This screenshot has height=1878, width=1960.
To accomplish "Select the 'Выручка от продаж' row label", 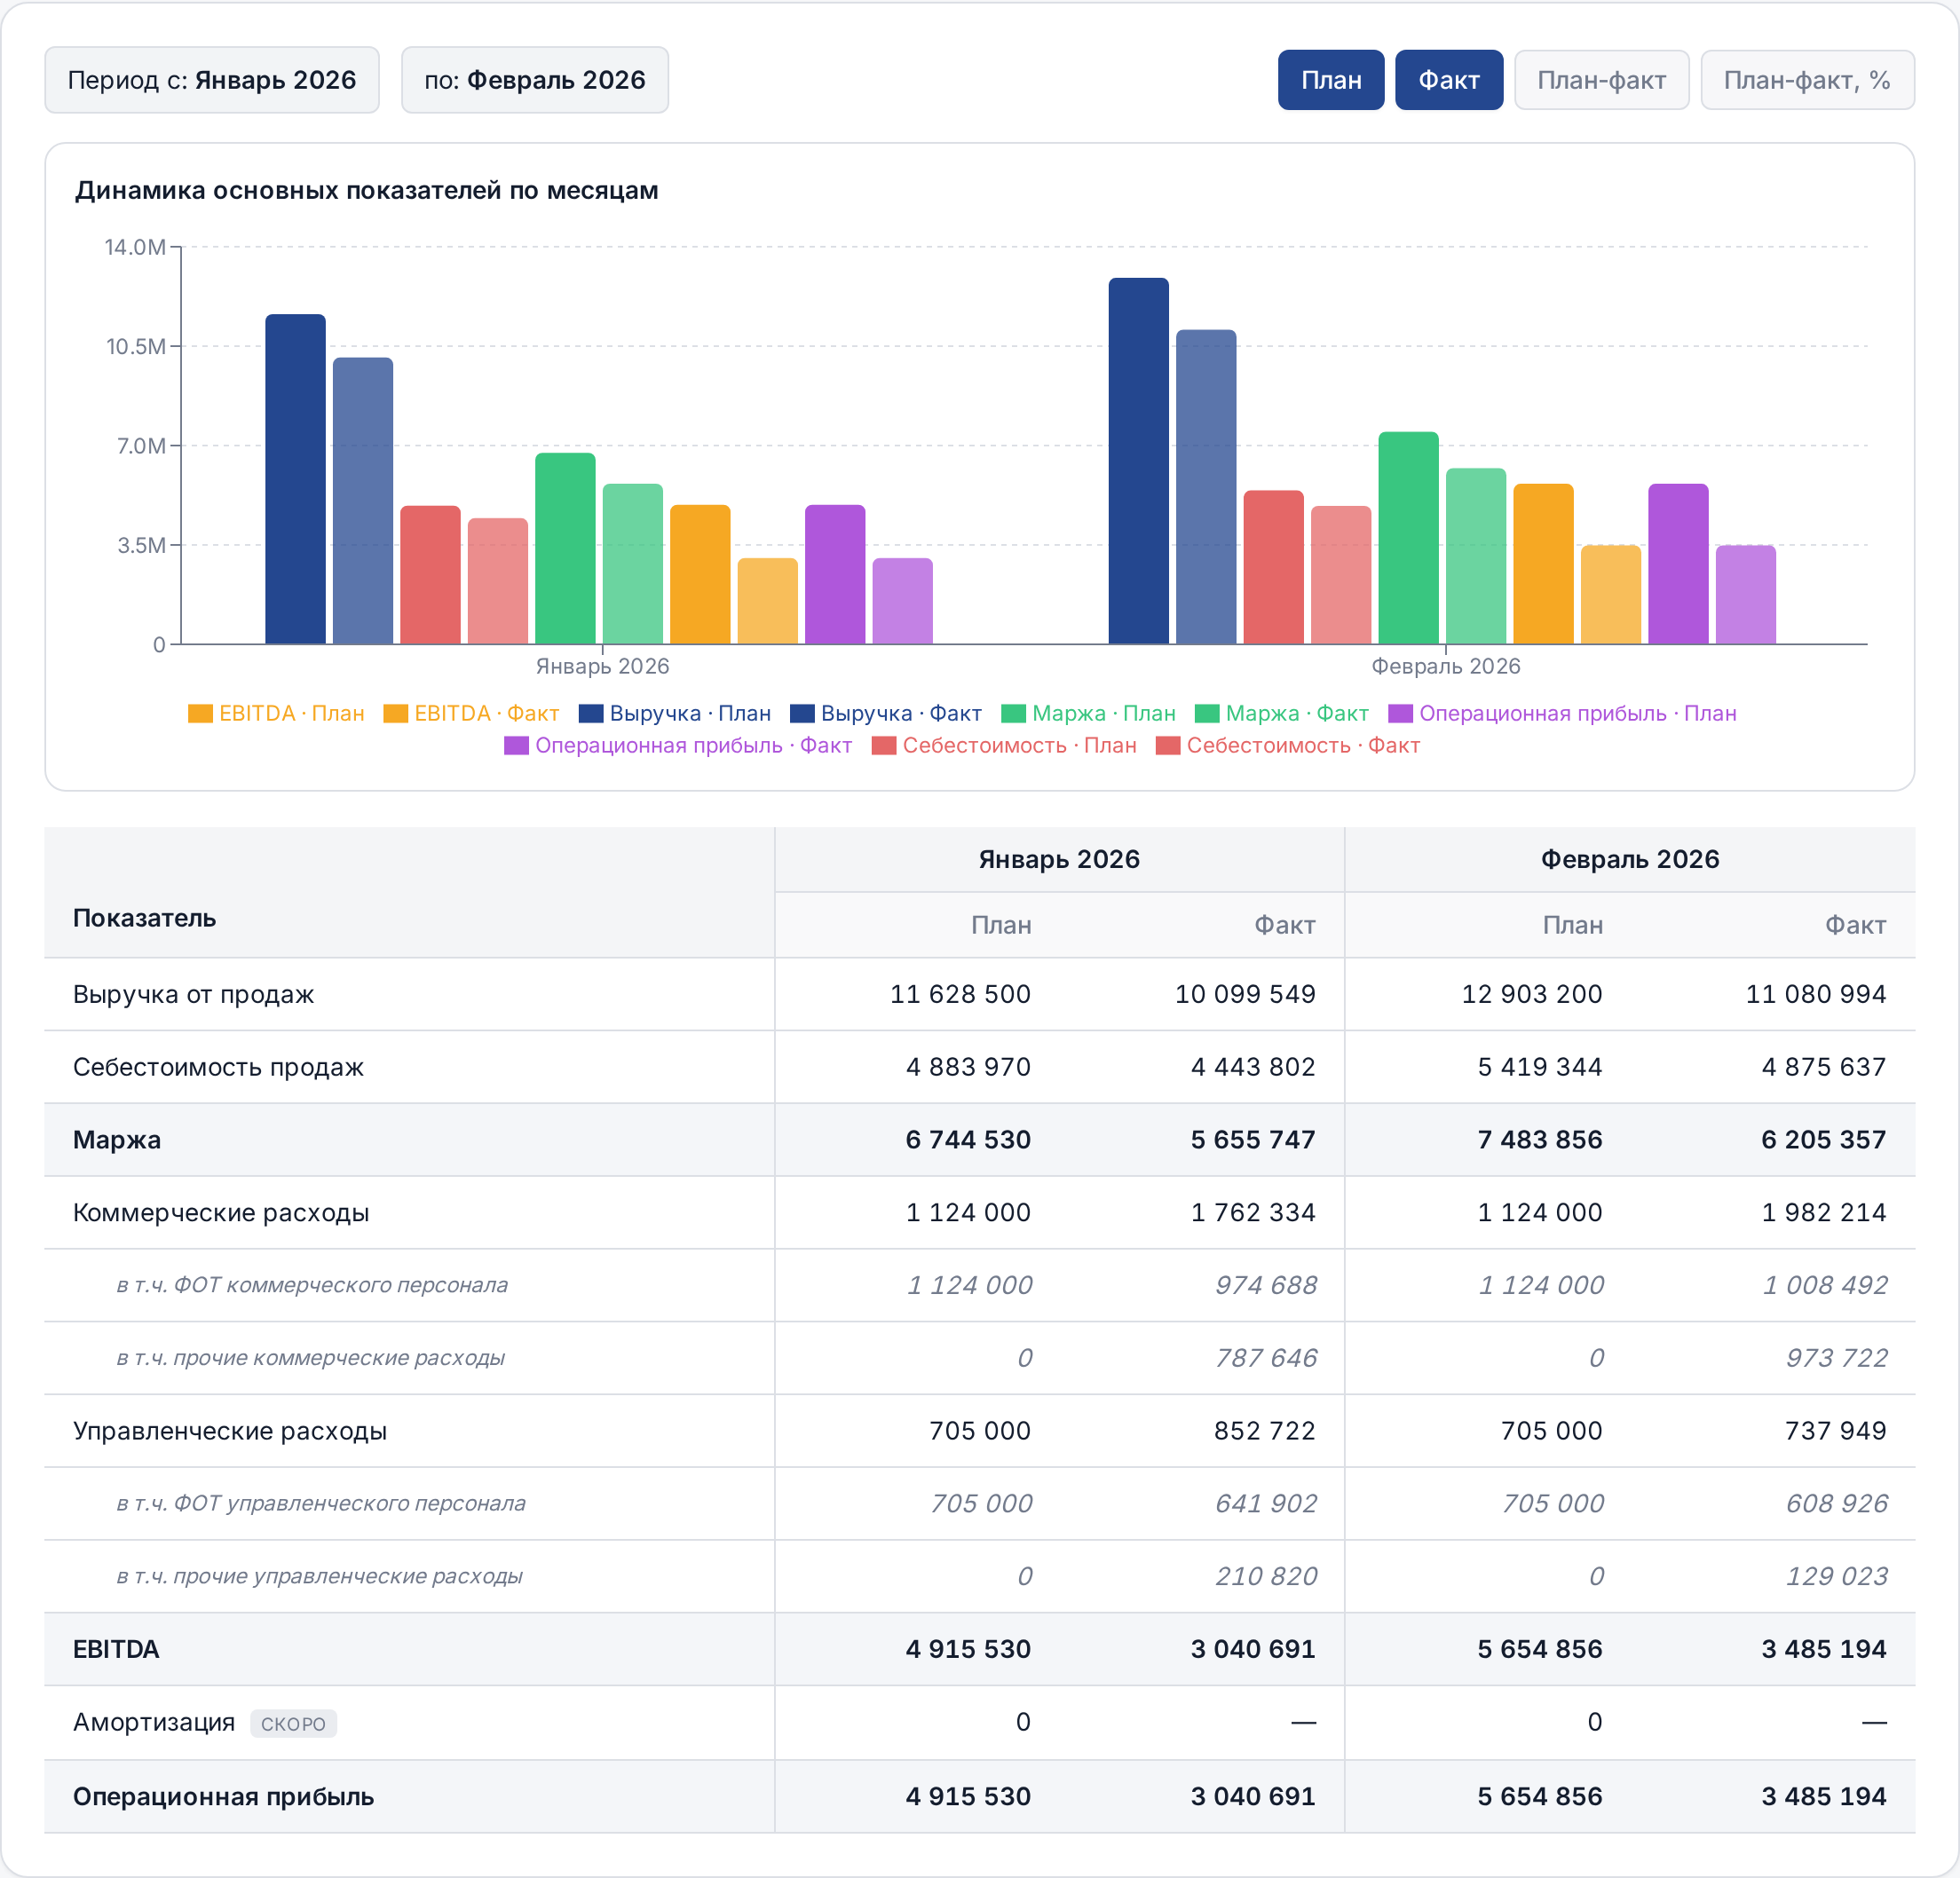I will [193, 994].
